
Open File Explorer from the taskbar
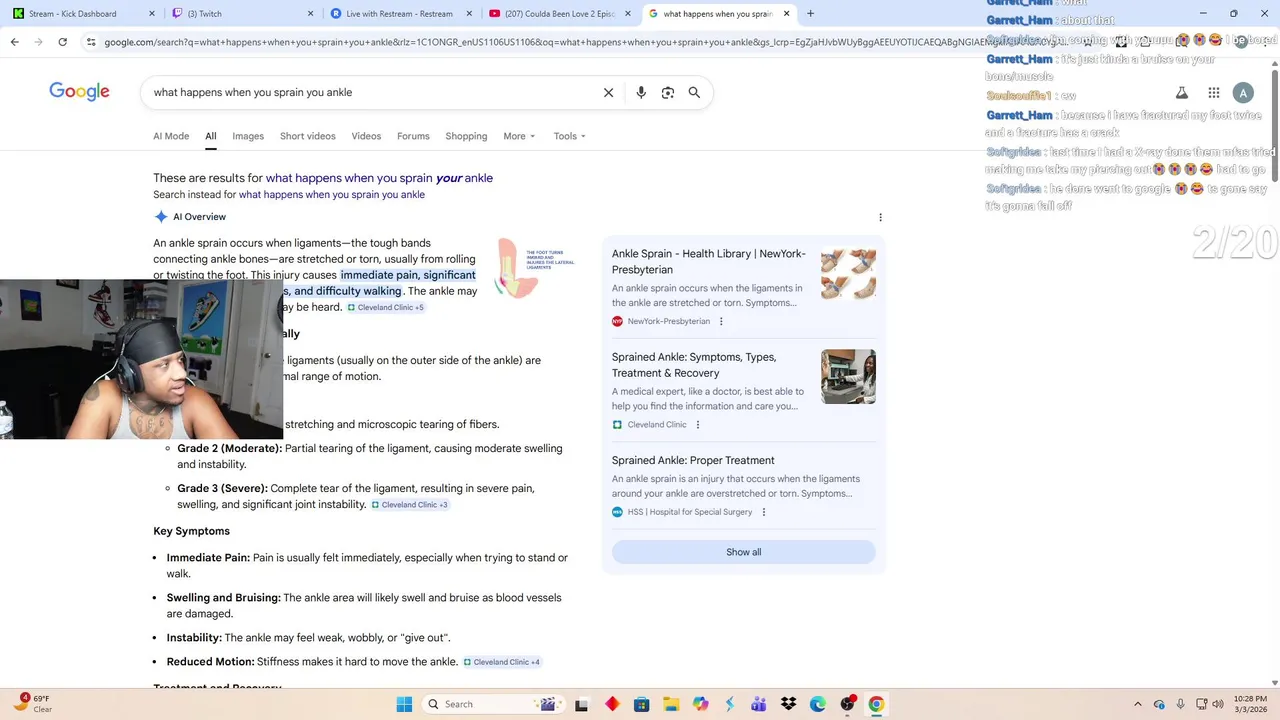click(x=671, y=704)
